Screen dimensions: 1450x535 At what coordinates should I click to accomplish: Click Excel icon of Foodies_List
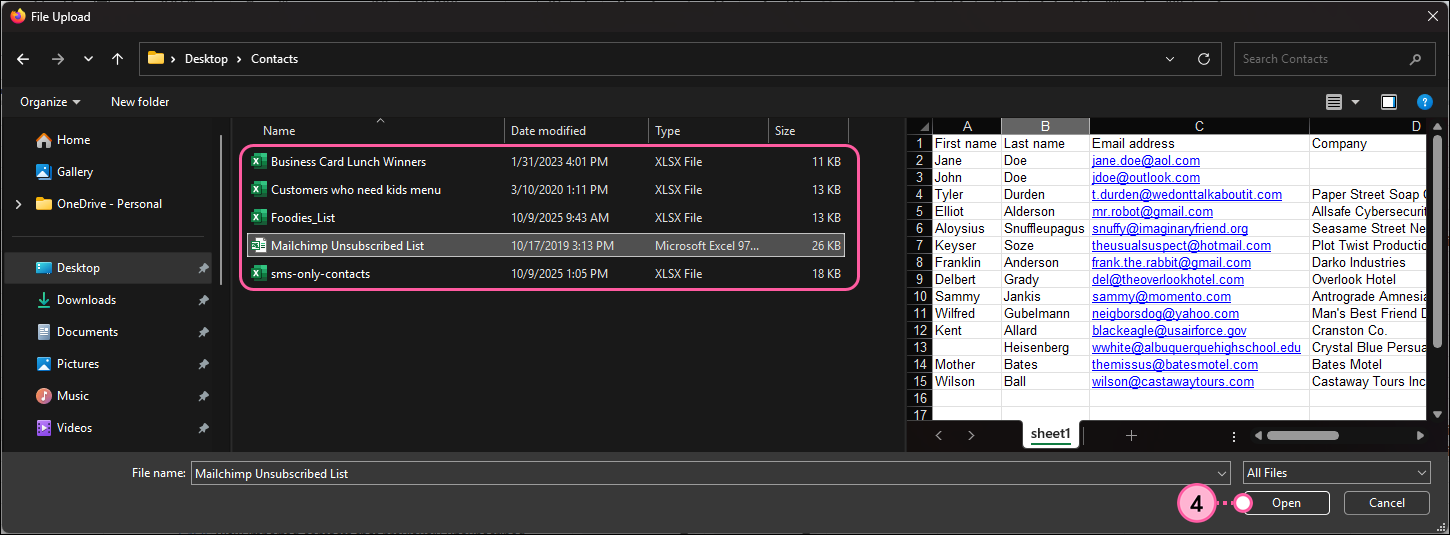[x=259, y=217]
